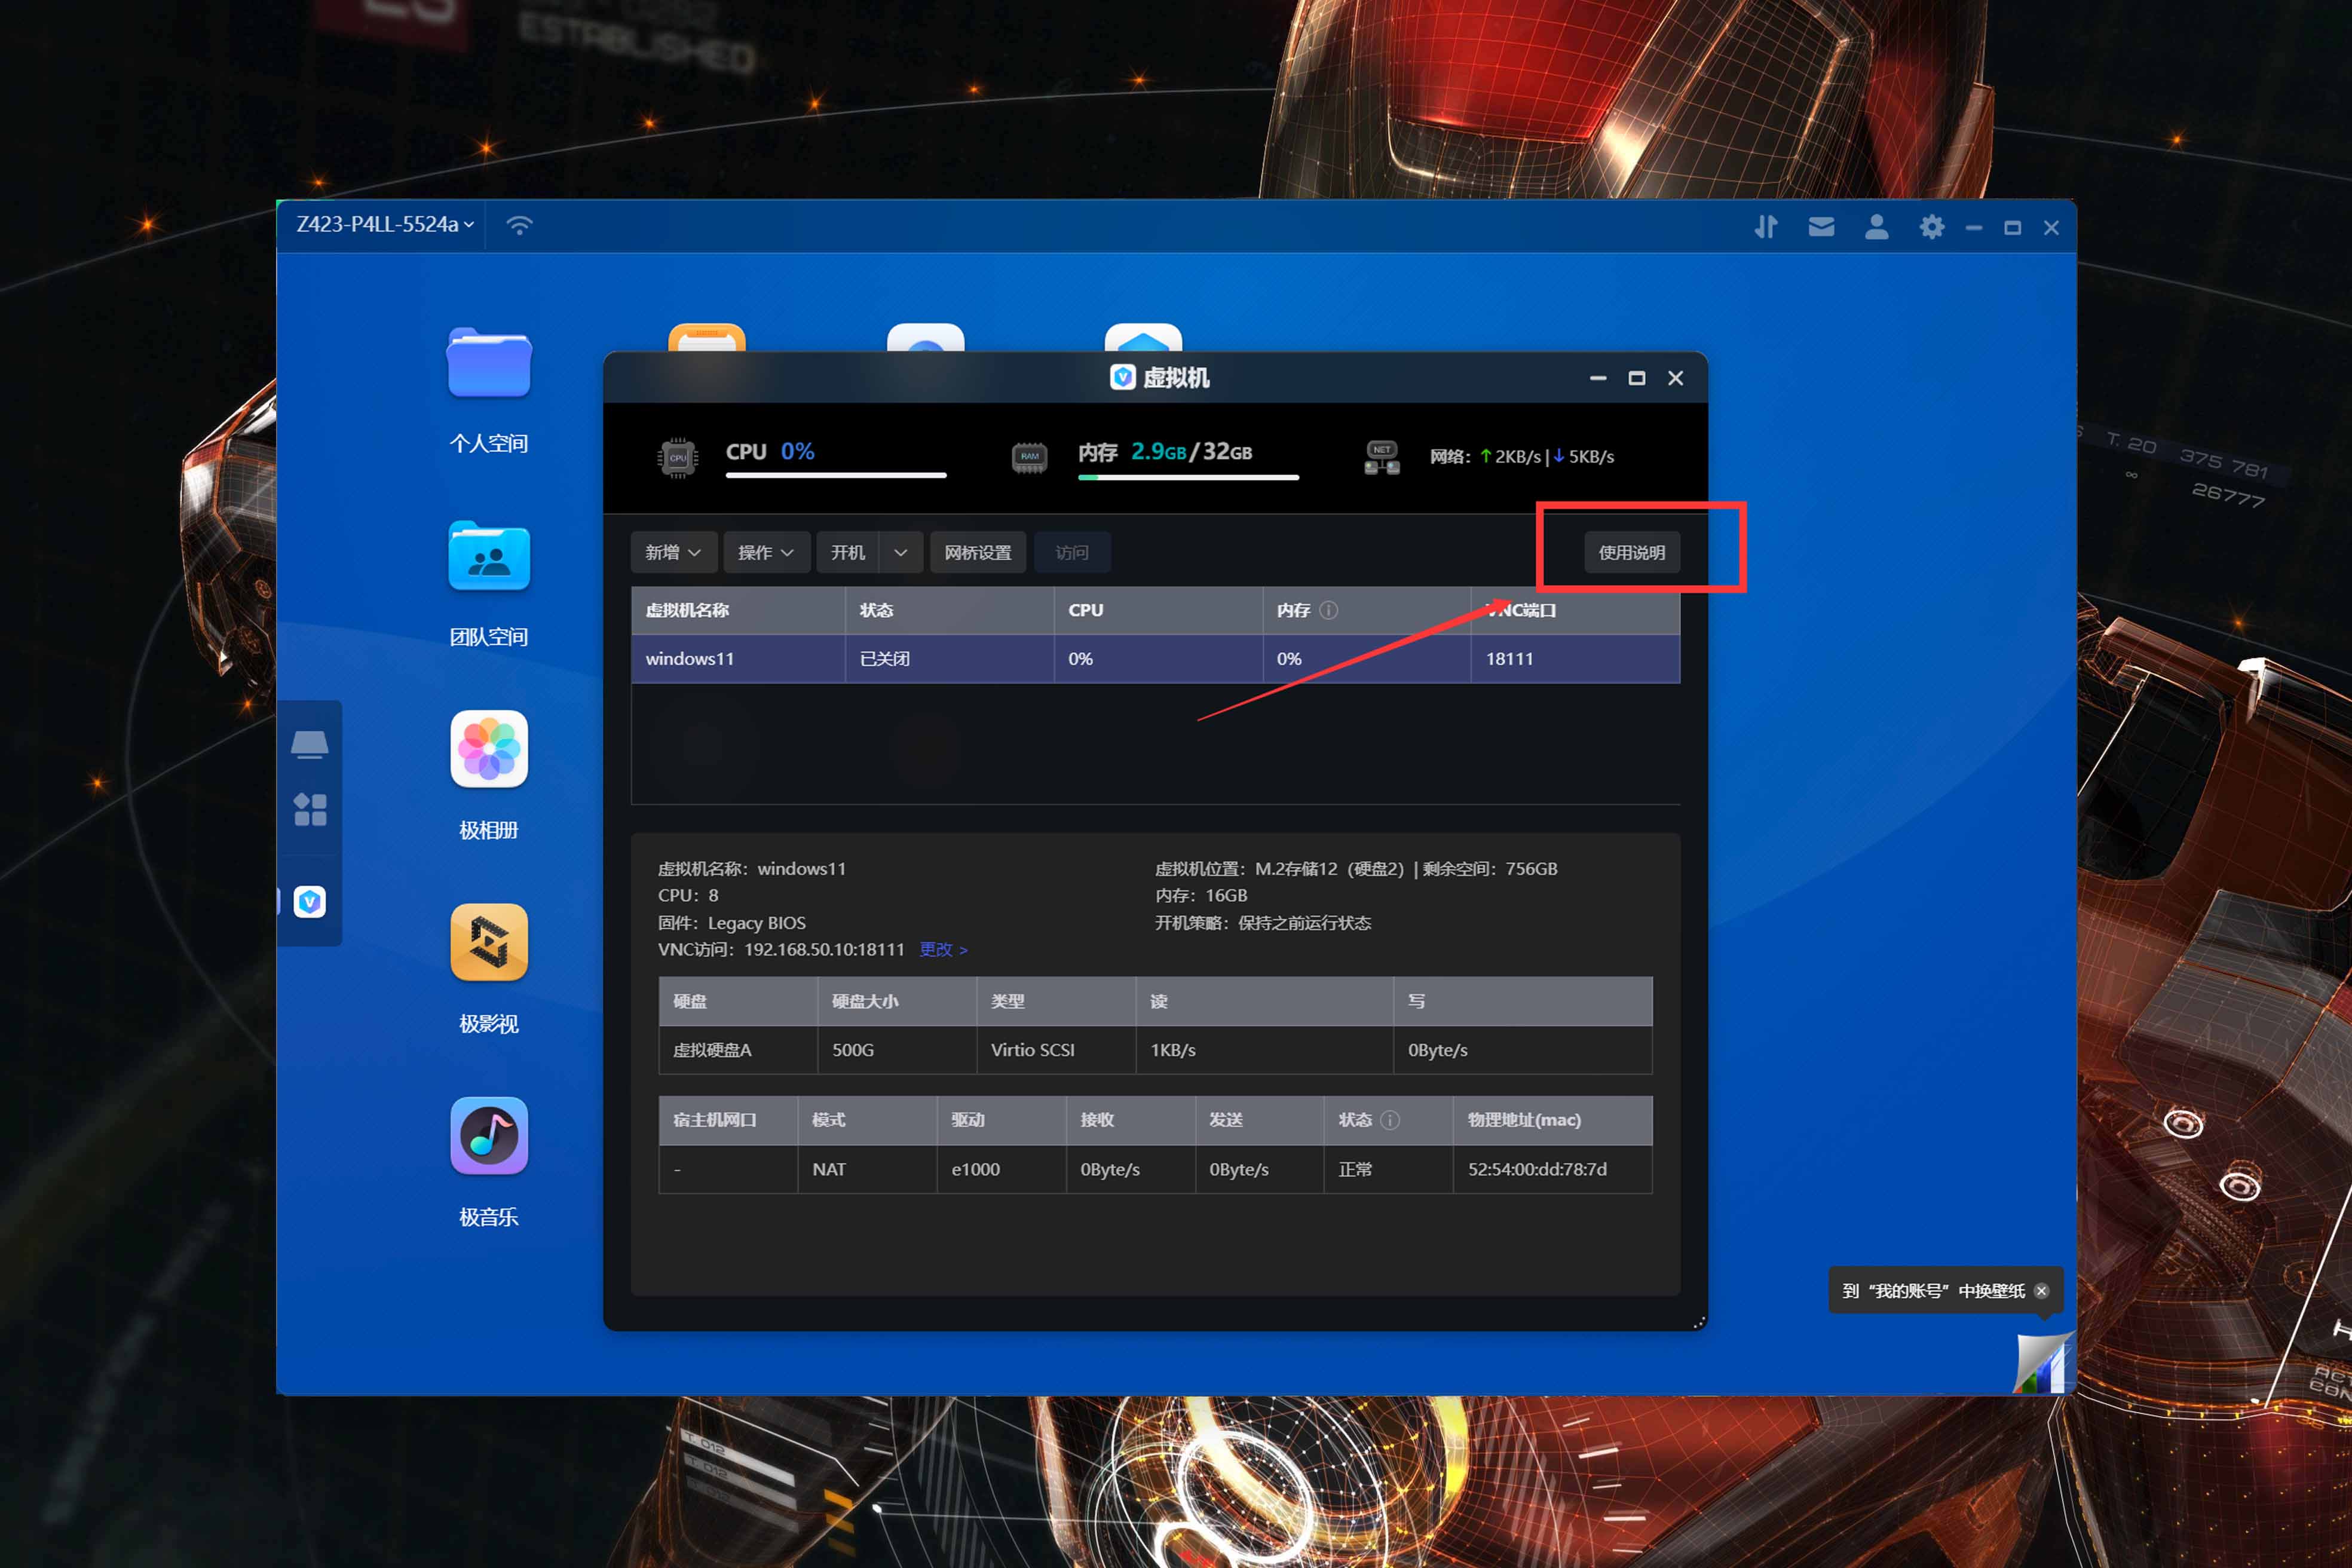The height and width of the screenshot is (1568, 2352).
Task: Click the NAT mode cell
Action: 867,1169
